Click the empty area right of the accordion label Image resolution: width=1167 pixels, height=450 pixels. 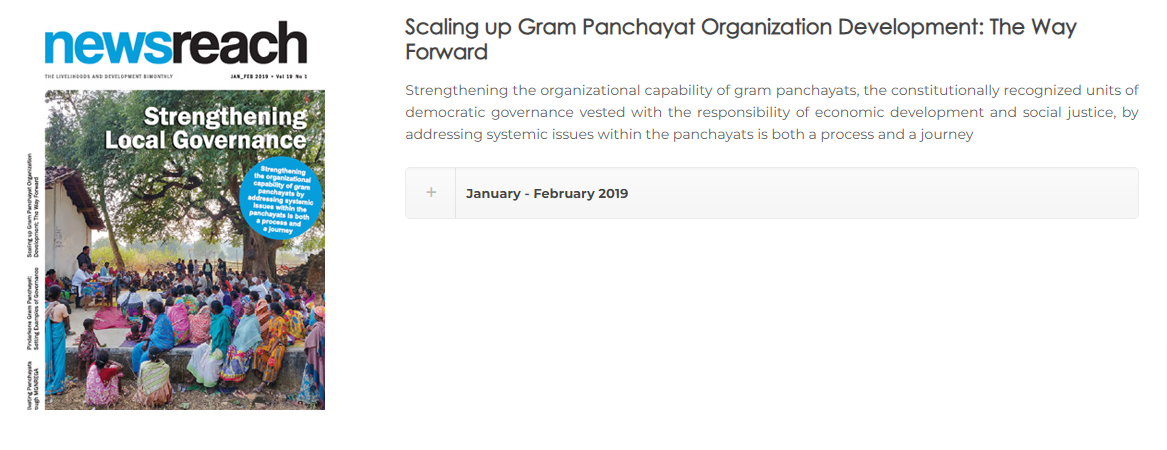click(882, 193)
